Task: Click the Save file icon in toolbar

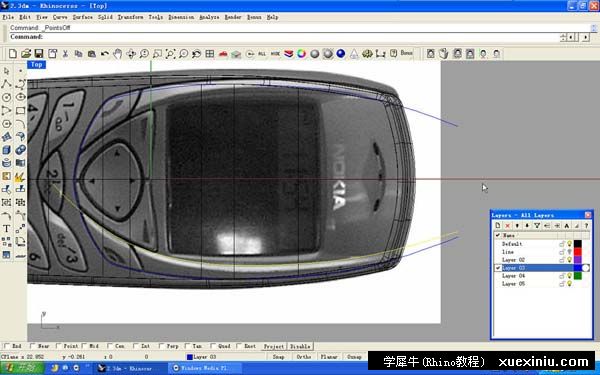Action: coord(39,54)
